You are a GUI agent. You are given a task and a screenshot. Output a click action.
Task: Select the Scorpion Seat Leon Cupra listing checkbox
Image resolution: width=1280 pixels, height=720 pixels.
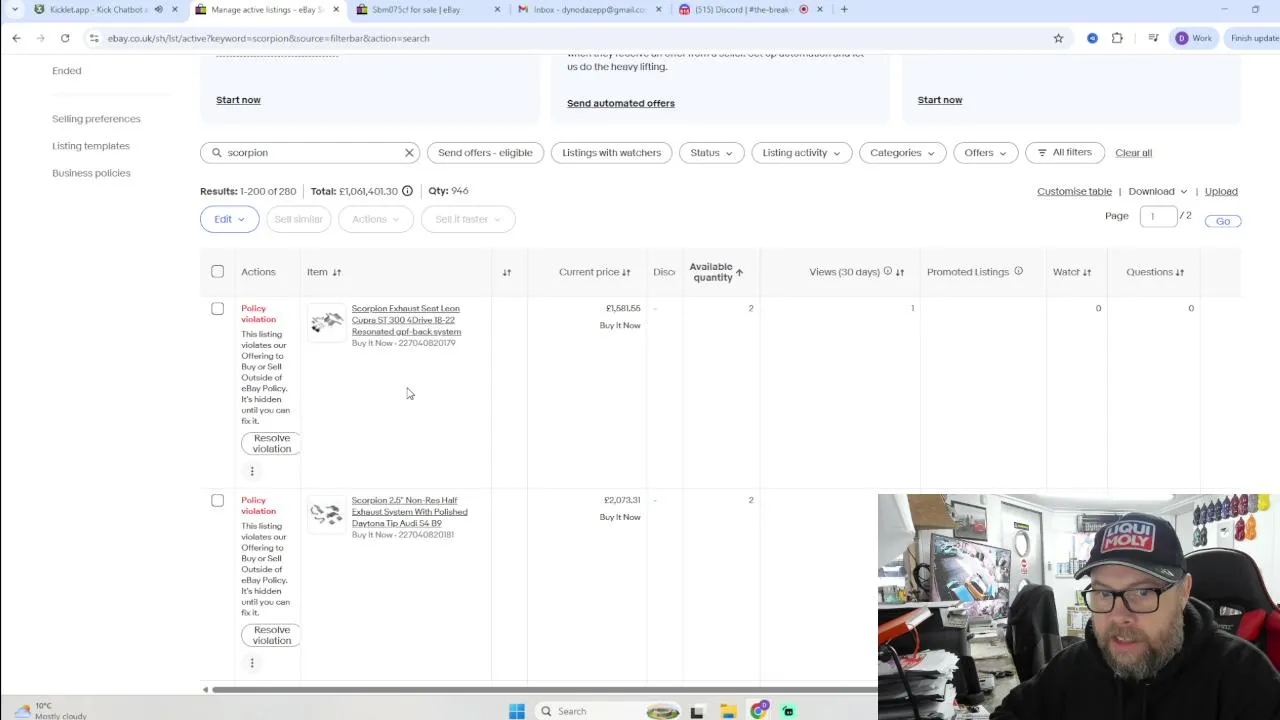(x=217, y=309)
